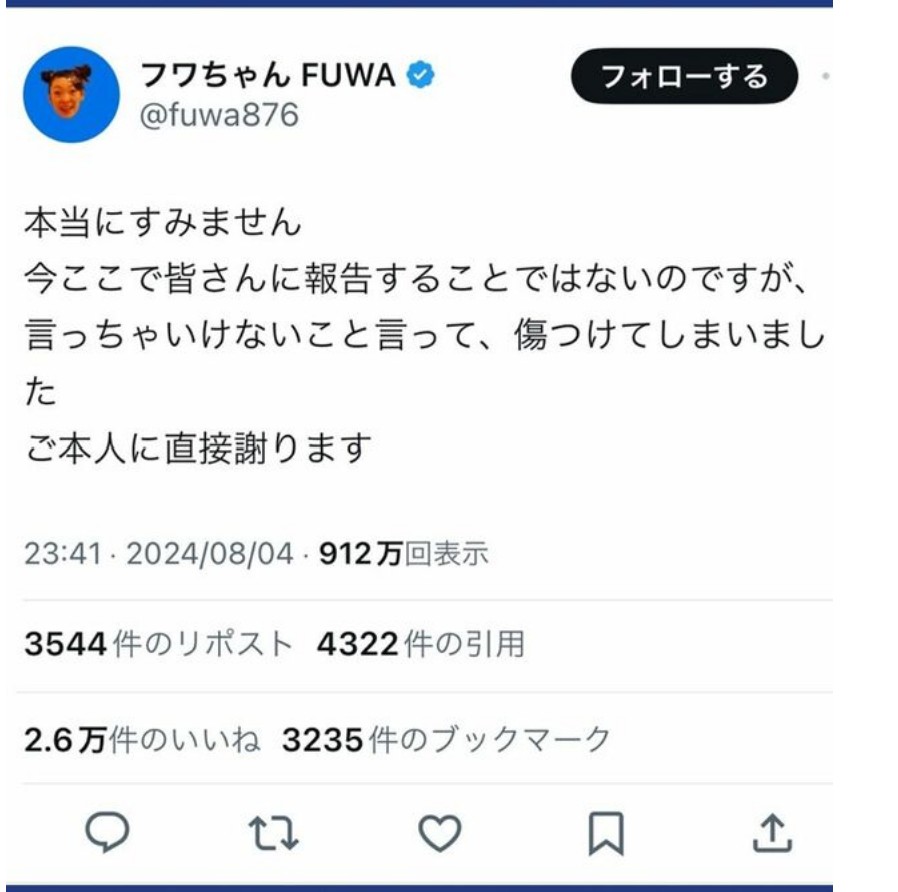The image size is (898, 892).
Task: Show the 2.6万件のいいね likes list
Action: pos(142,739)
